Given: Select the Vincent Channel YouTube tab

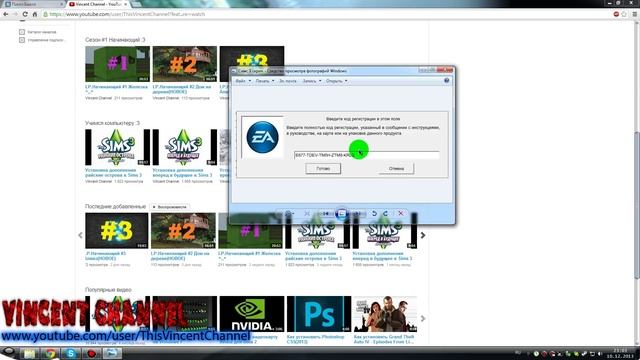Looking at the screenshot, I should (98, 4).
